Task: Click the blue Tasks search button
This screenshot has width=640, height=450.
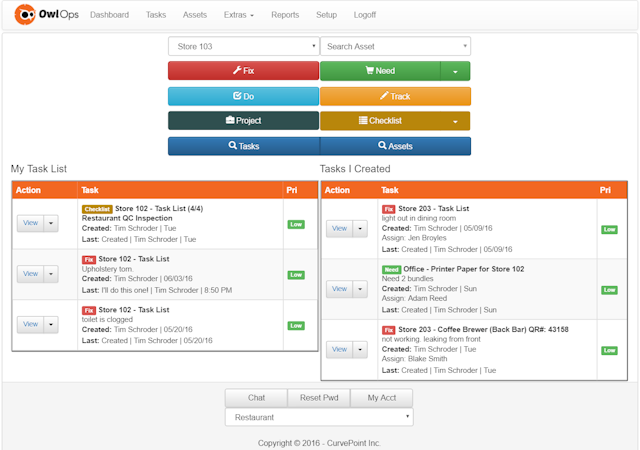Action: (244, 146)
